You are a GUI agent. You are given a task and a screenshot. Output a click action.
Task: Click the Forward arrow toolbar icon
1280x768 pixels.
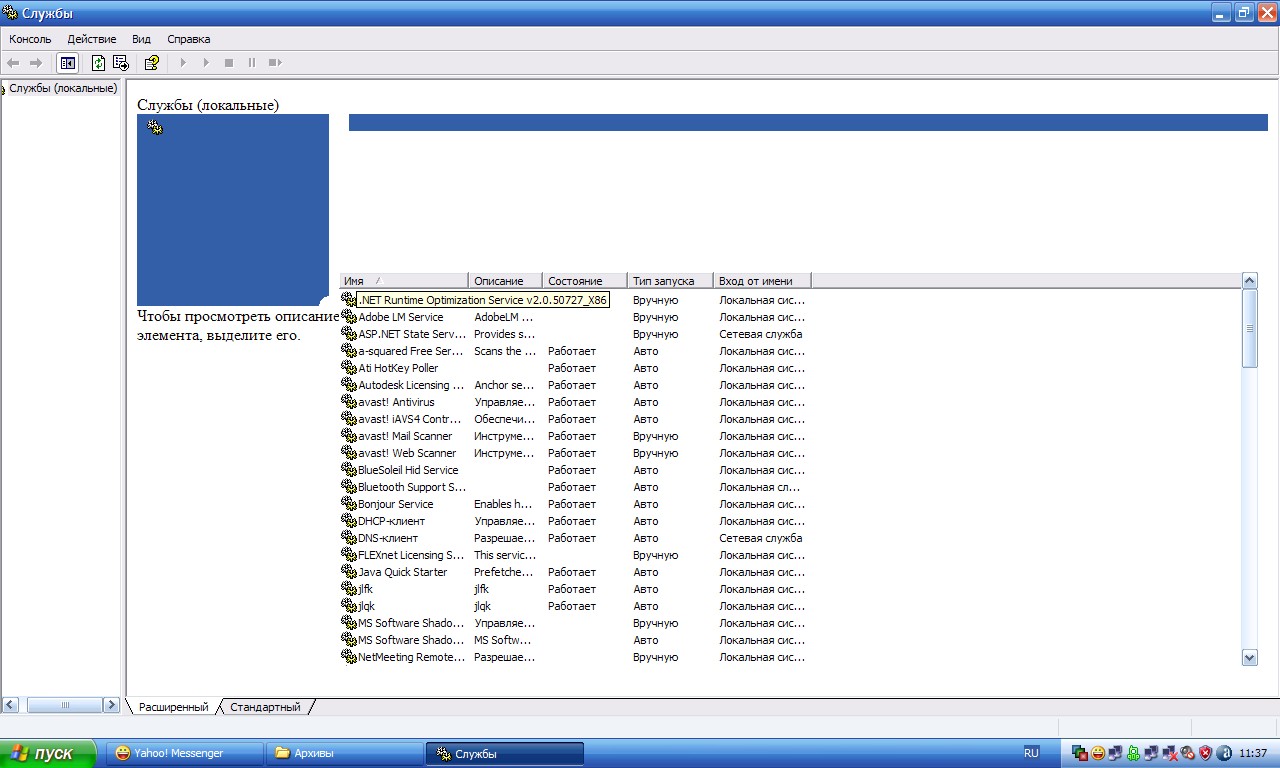click(36, 63)
